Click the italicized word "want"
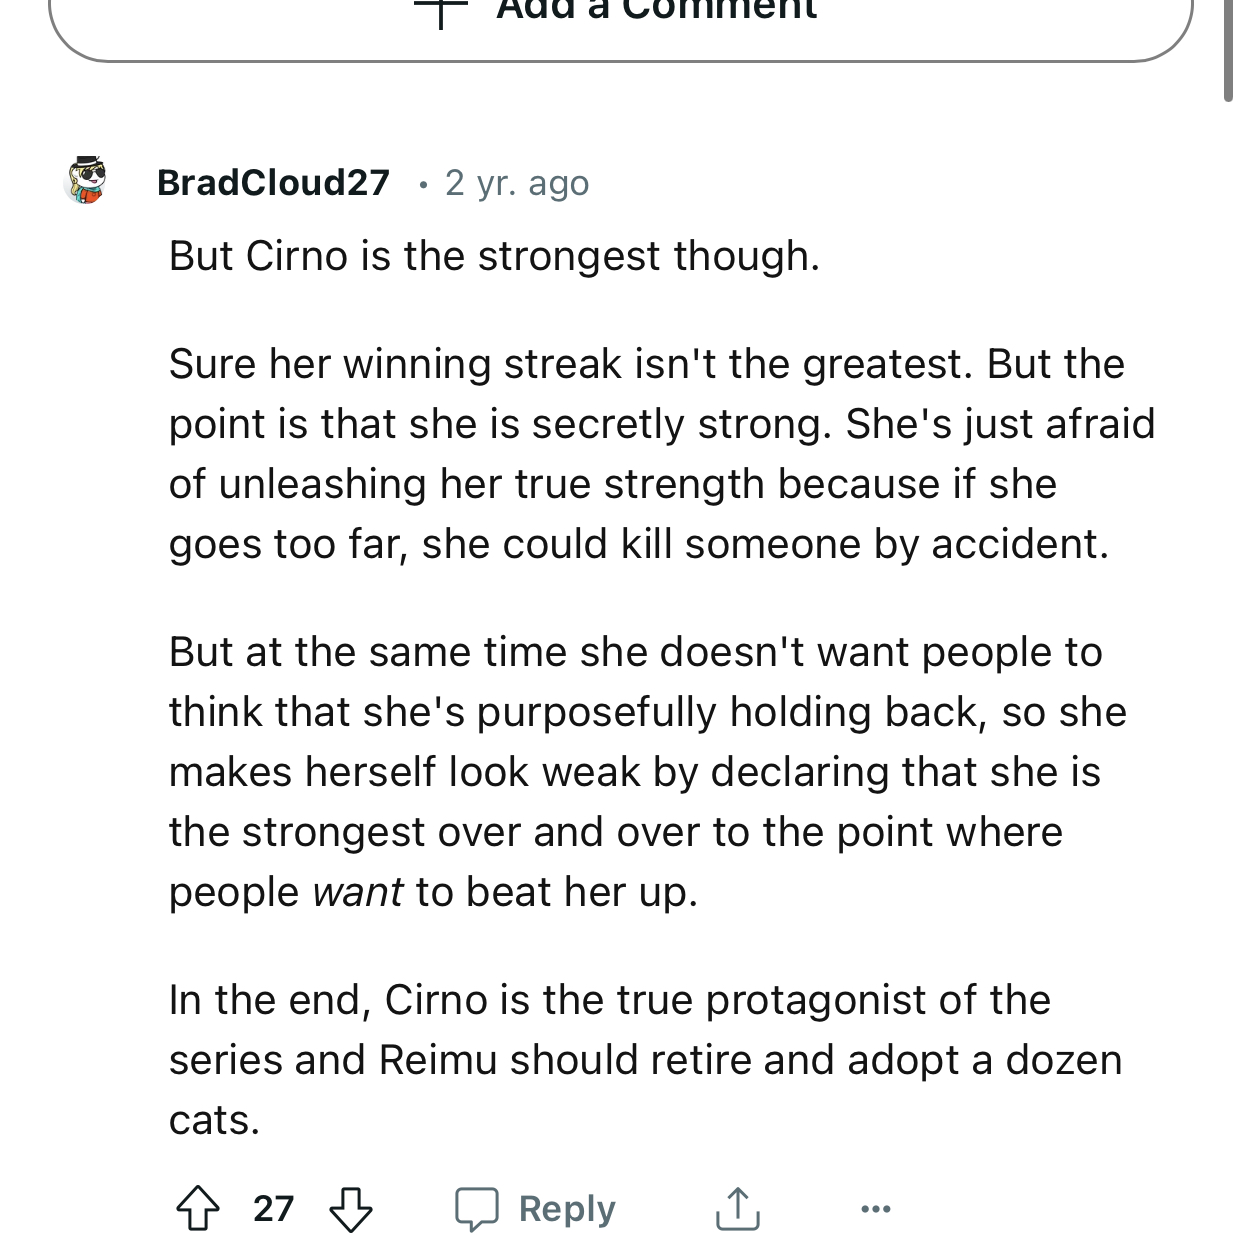 [358, 892]
